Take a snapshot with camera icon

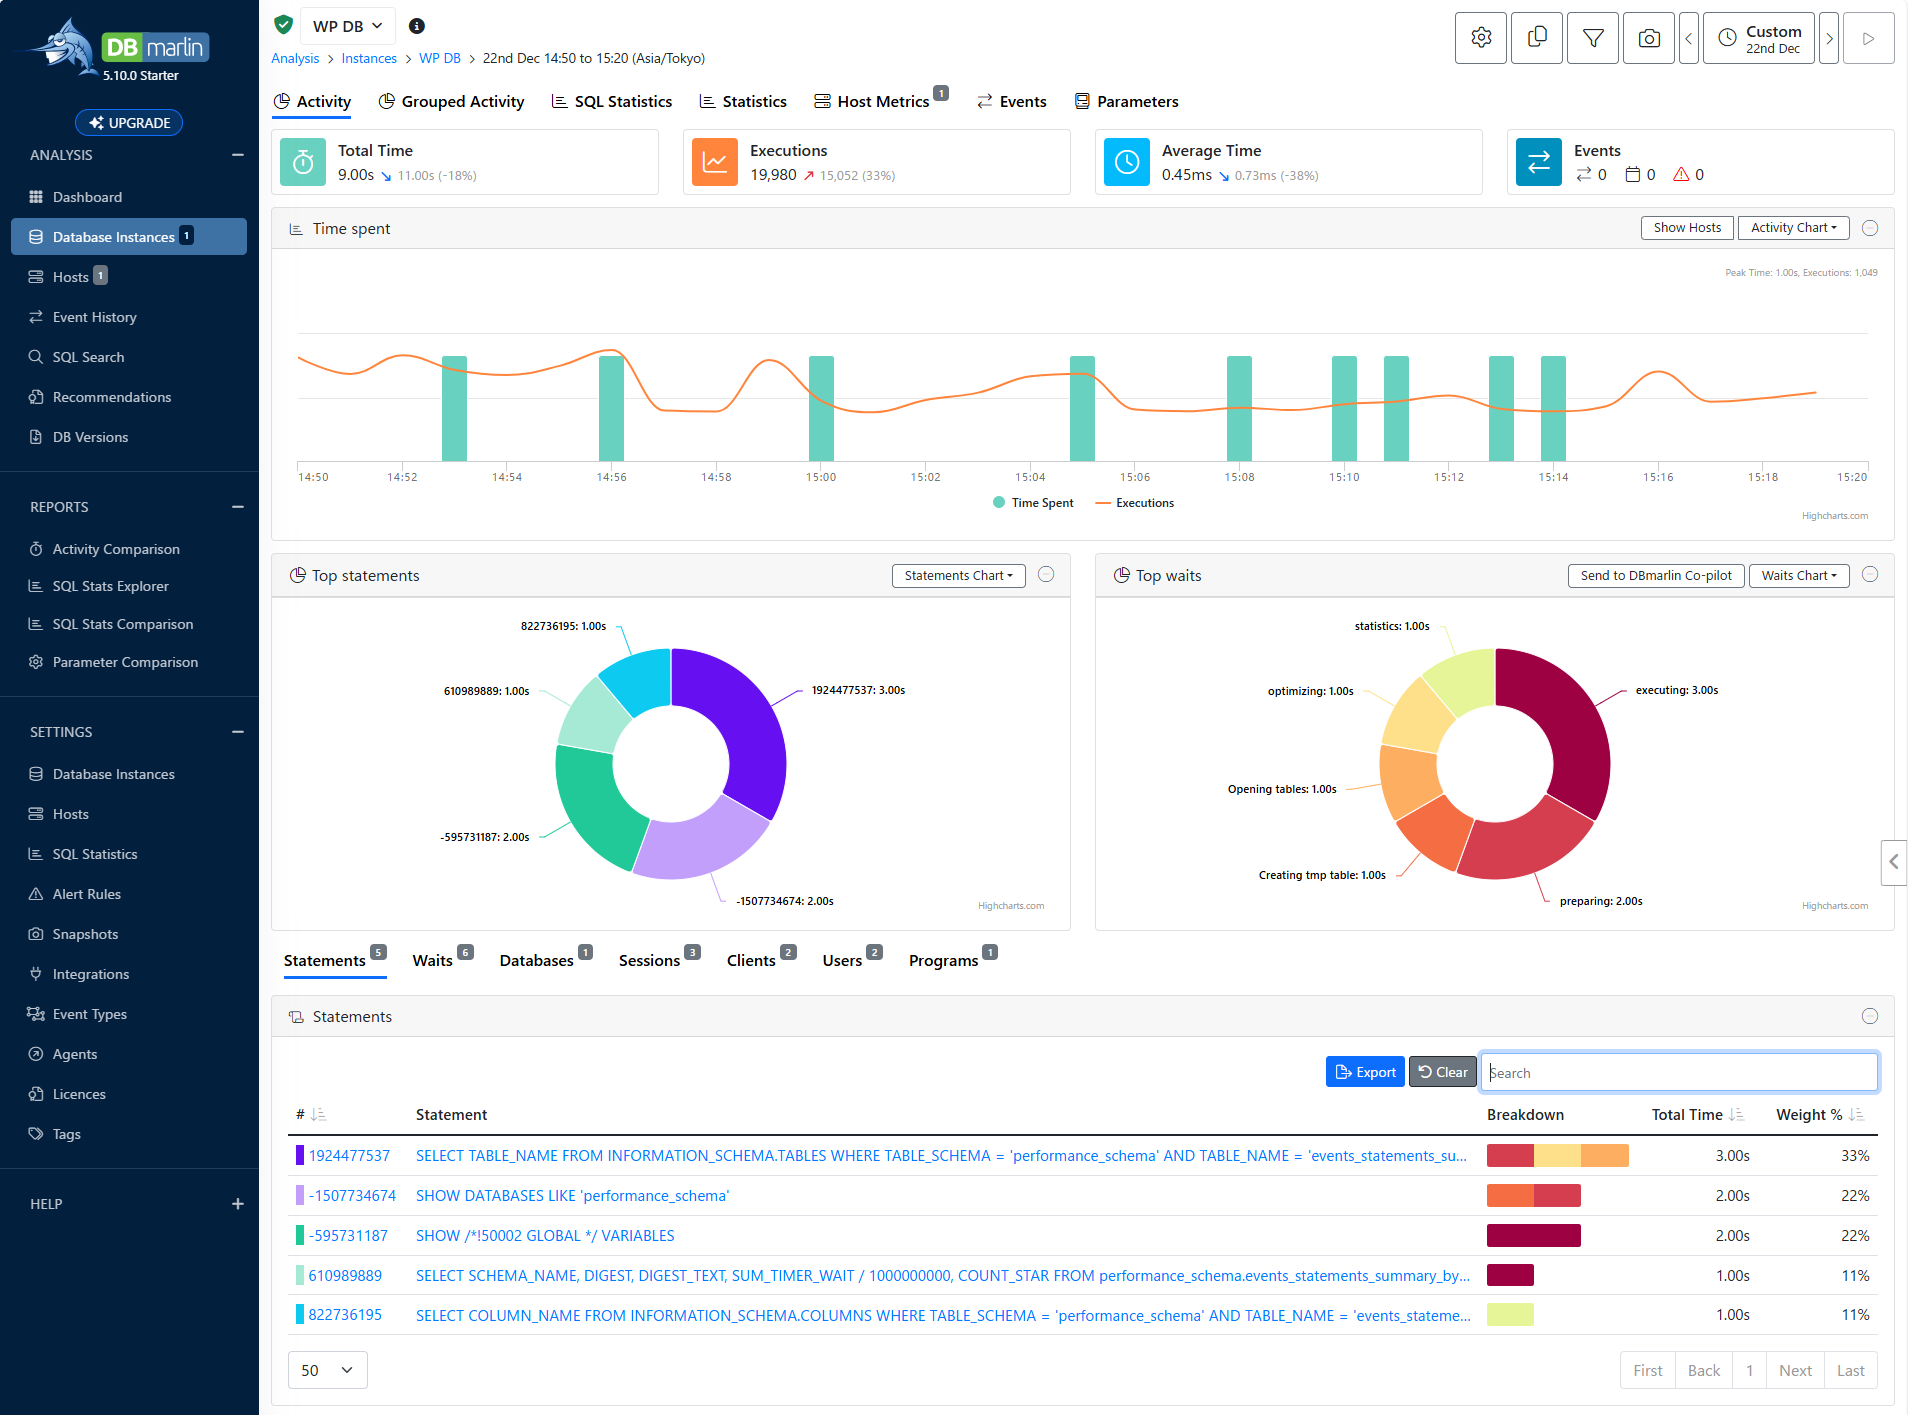coord(1649,38)
